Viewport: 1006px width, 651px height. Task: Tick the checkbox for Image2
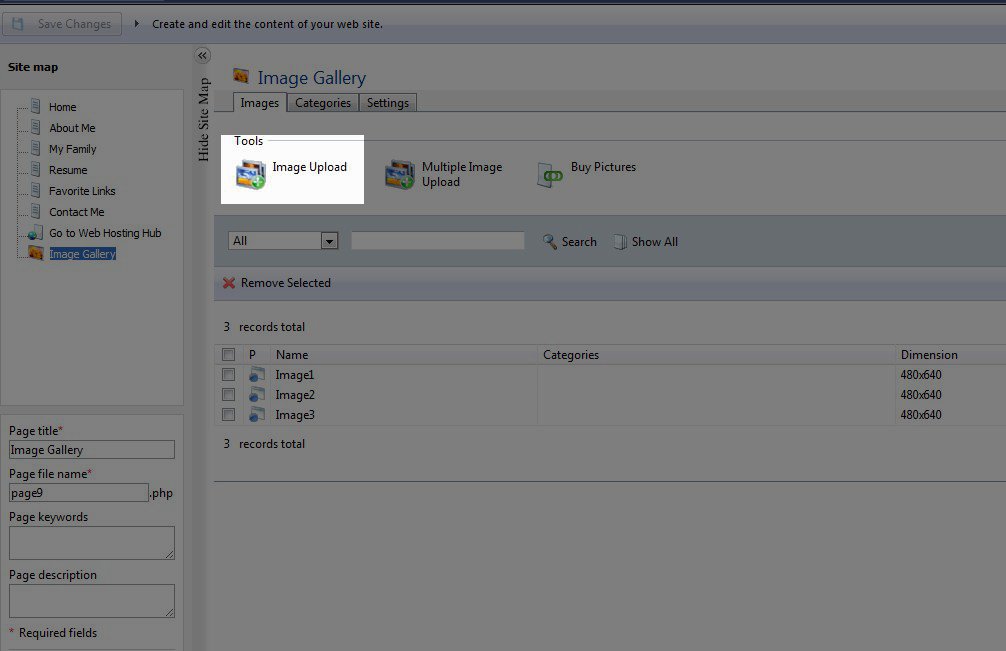point(229,395)
